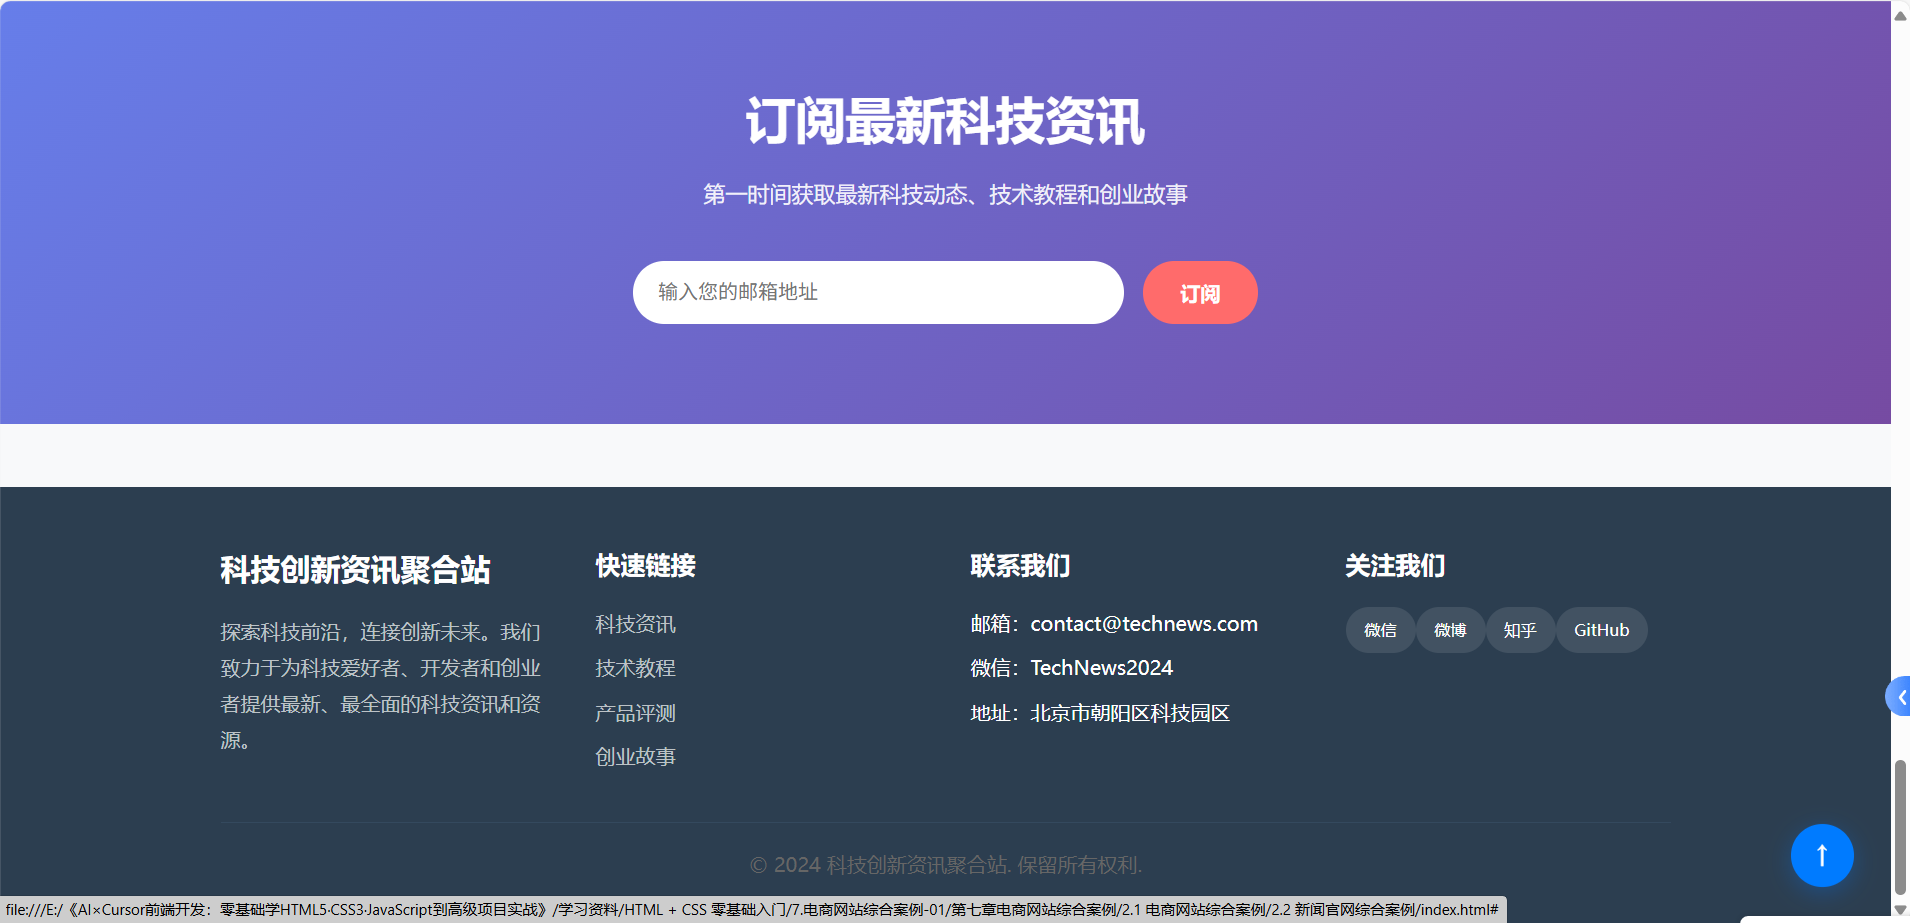
Task: Open the 知乎 social button
Action: point(1520,630)
